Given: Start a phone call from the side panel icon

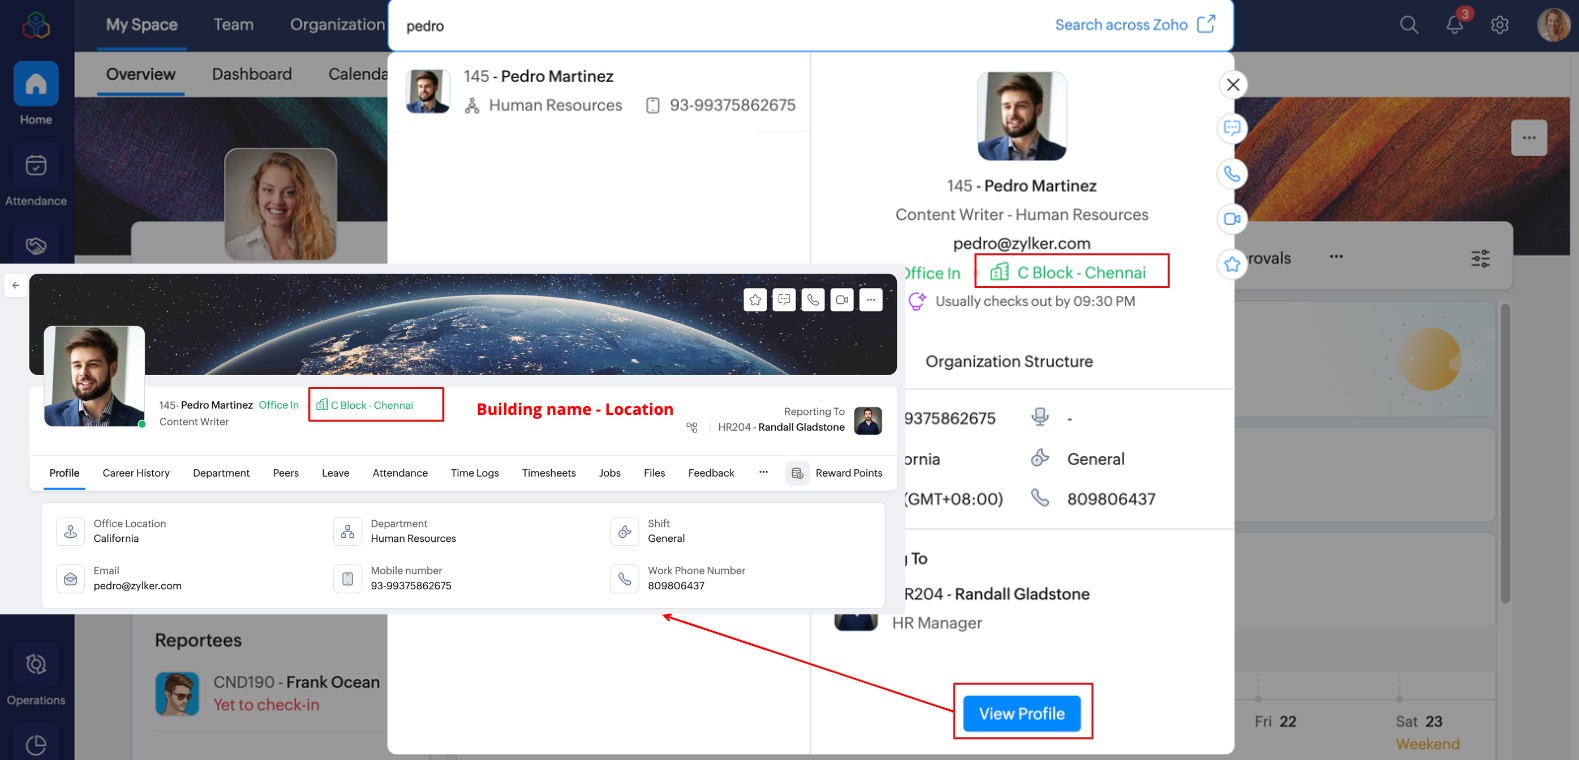Looking at the screenshot, I should pyautogui.click(x=1232, y=174).
